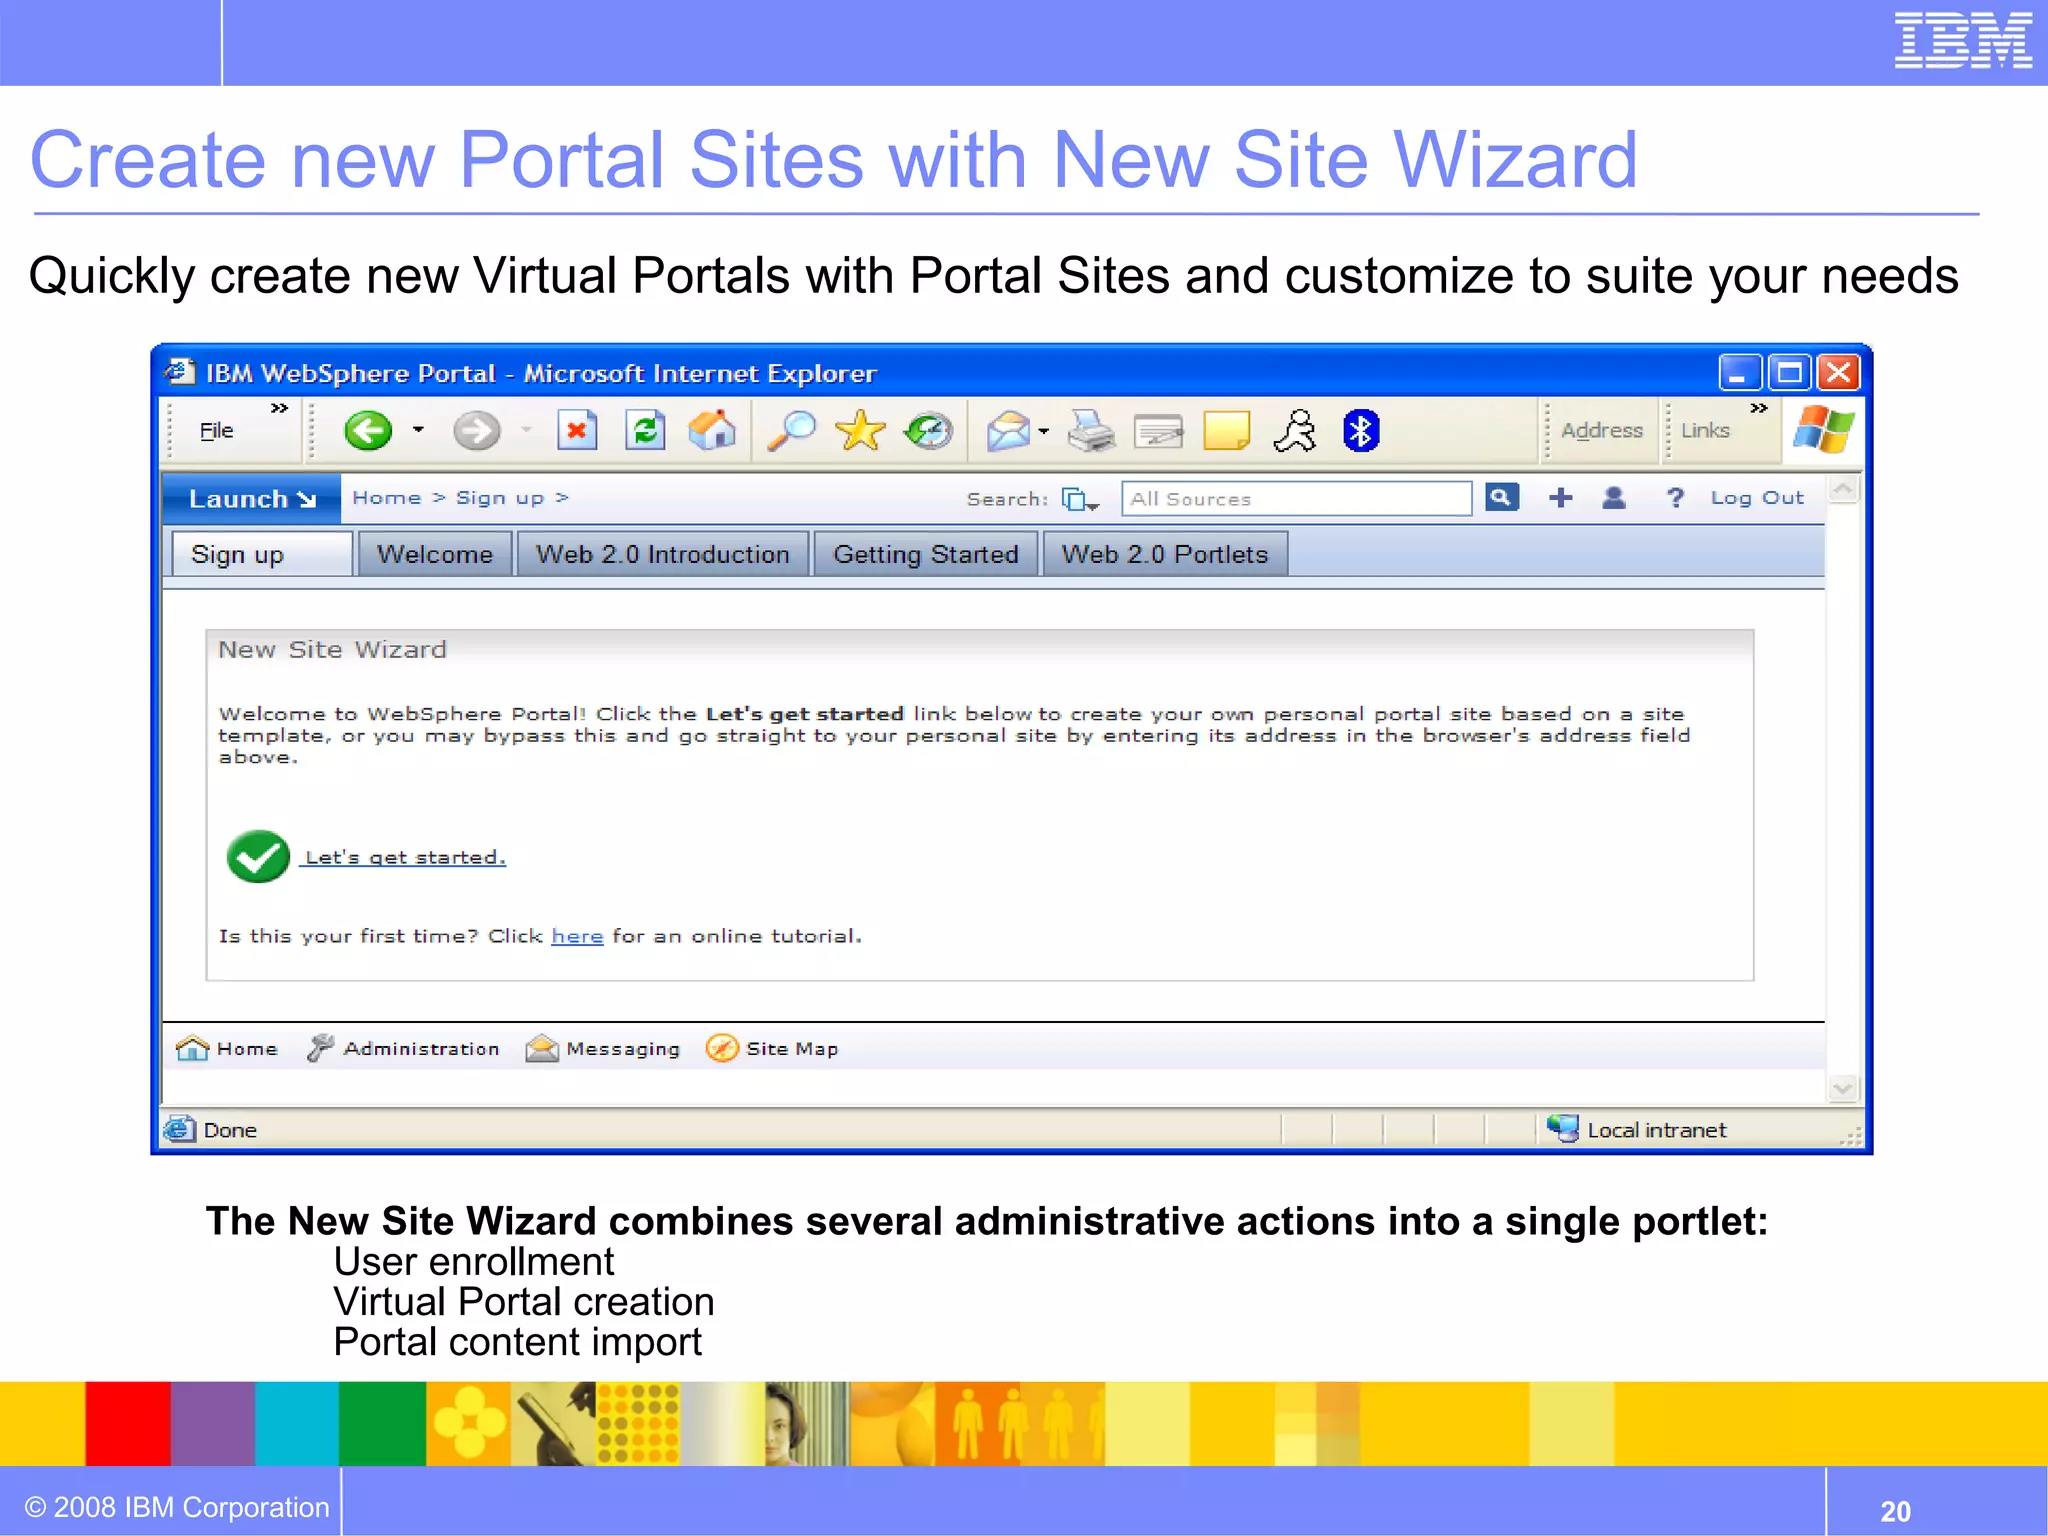Open the Back history dropdown arrow

pyautogui.click(x=419, y=430)
